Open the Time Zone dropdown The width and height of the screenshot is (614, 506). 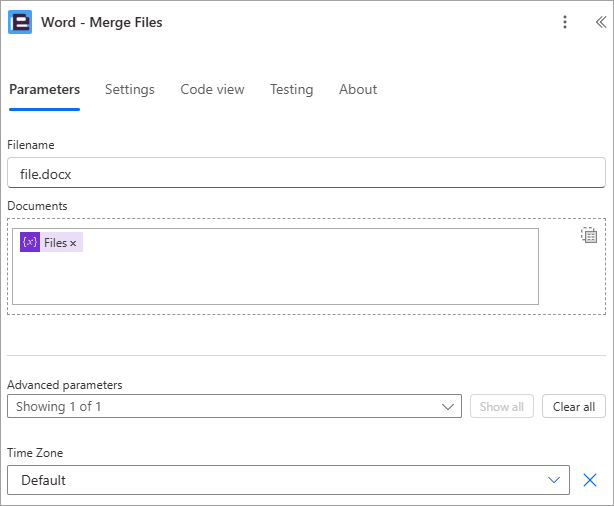tap(288, 480)
